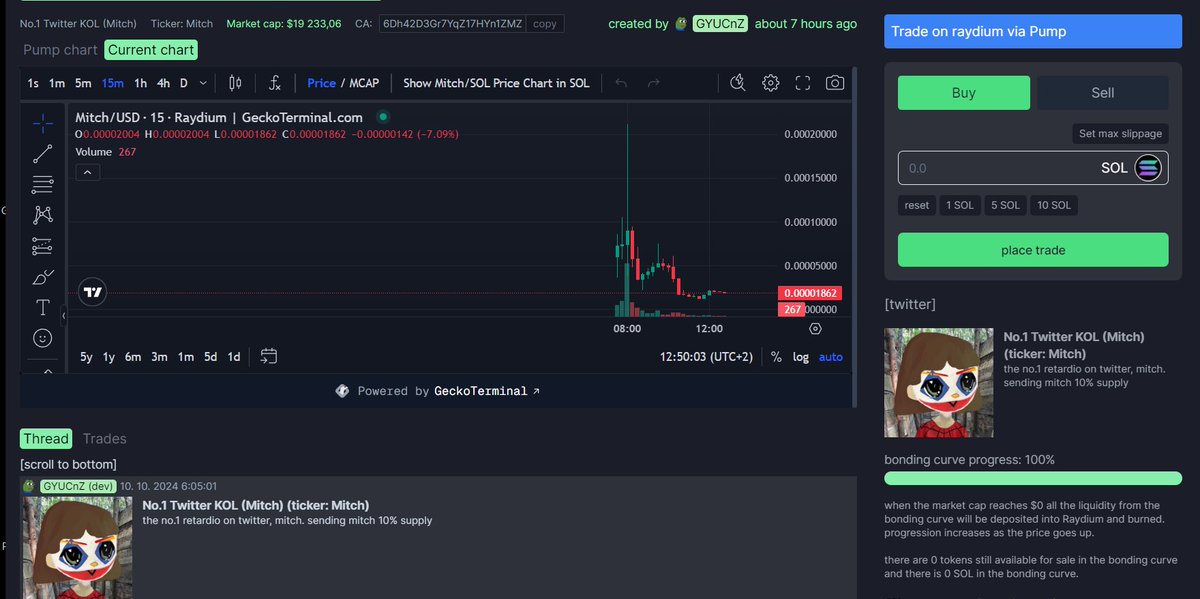Image resolution: width=1200 pixels, height=599 pixels.
Task: Select the Sell tab
Action: [x=1102, y=93]
